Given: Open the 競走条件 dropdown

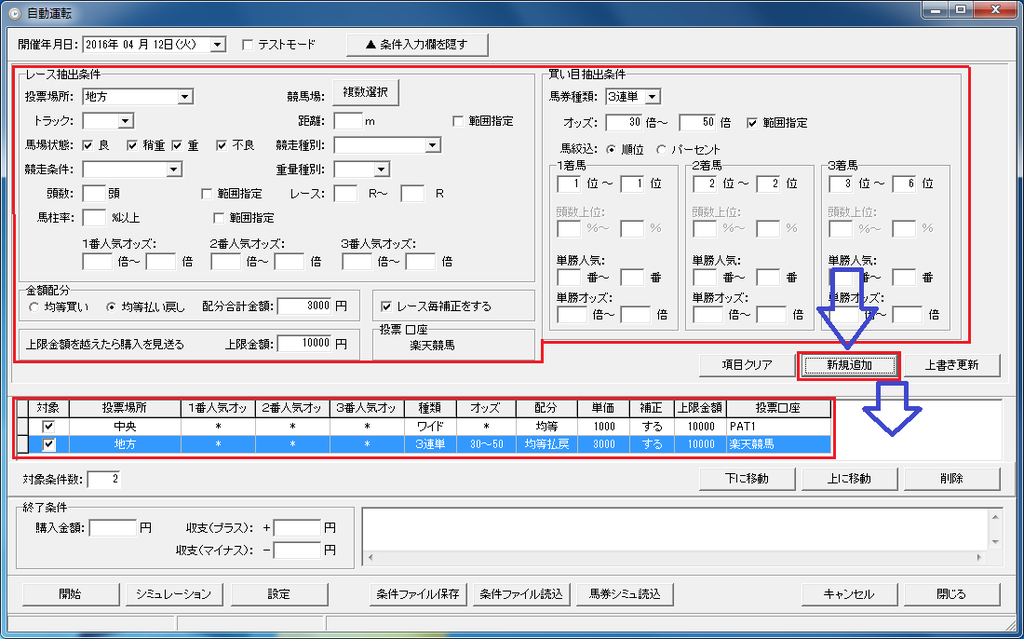Looking at the screenshot, I should [174, 169].
